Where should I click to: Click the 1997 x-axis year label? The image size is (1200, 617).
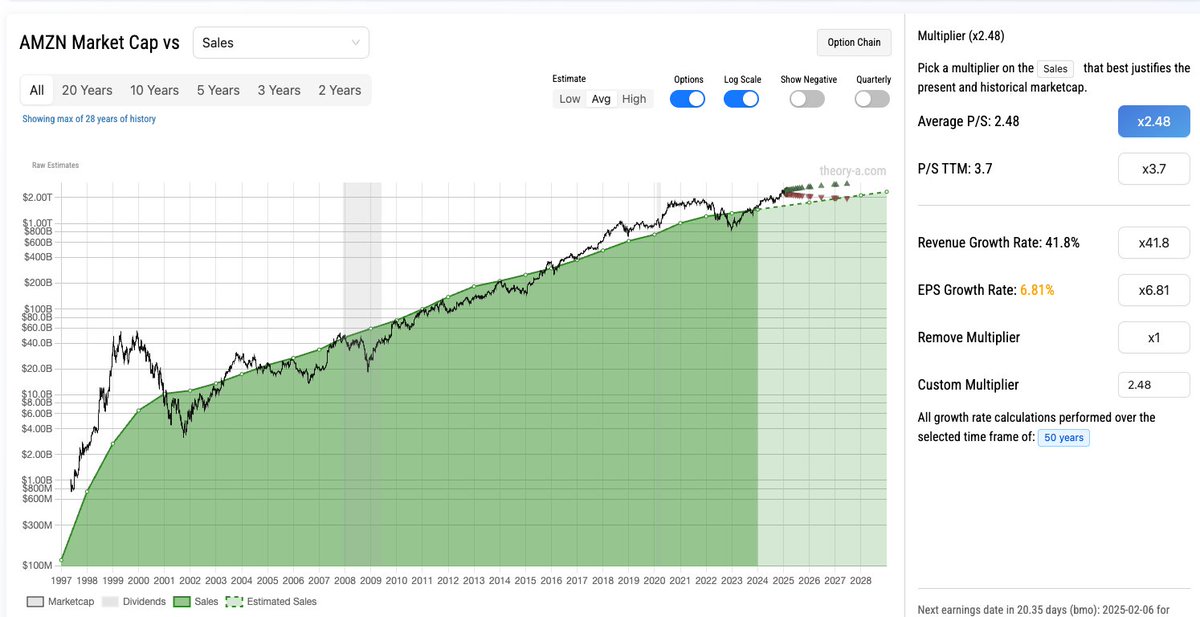61,580
